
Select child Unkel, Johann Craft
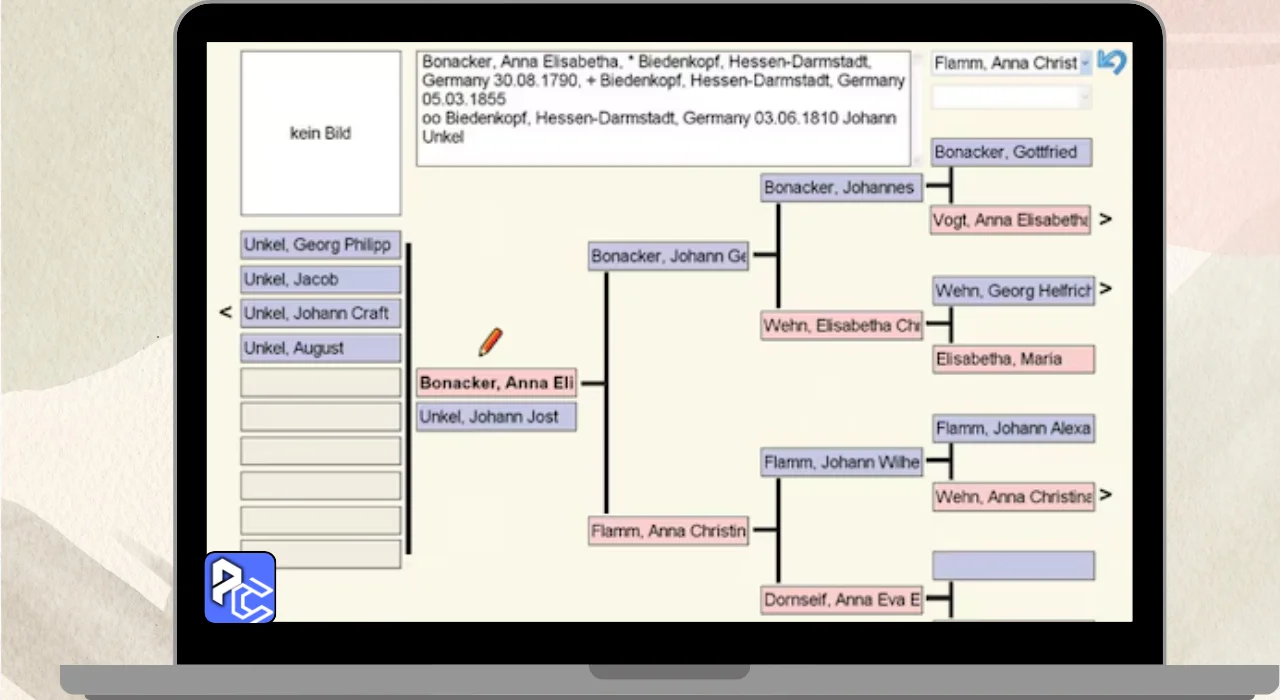[321, 313]
